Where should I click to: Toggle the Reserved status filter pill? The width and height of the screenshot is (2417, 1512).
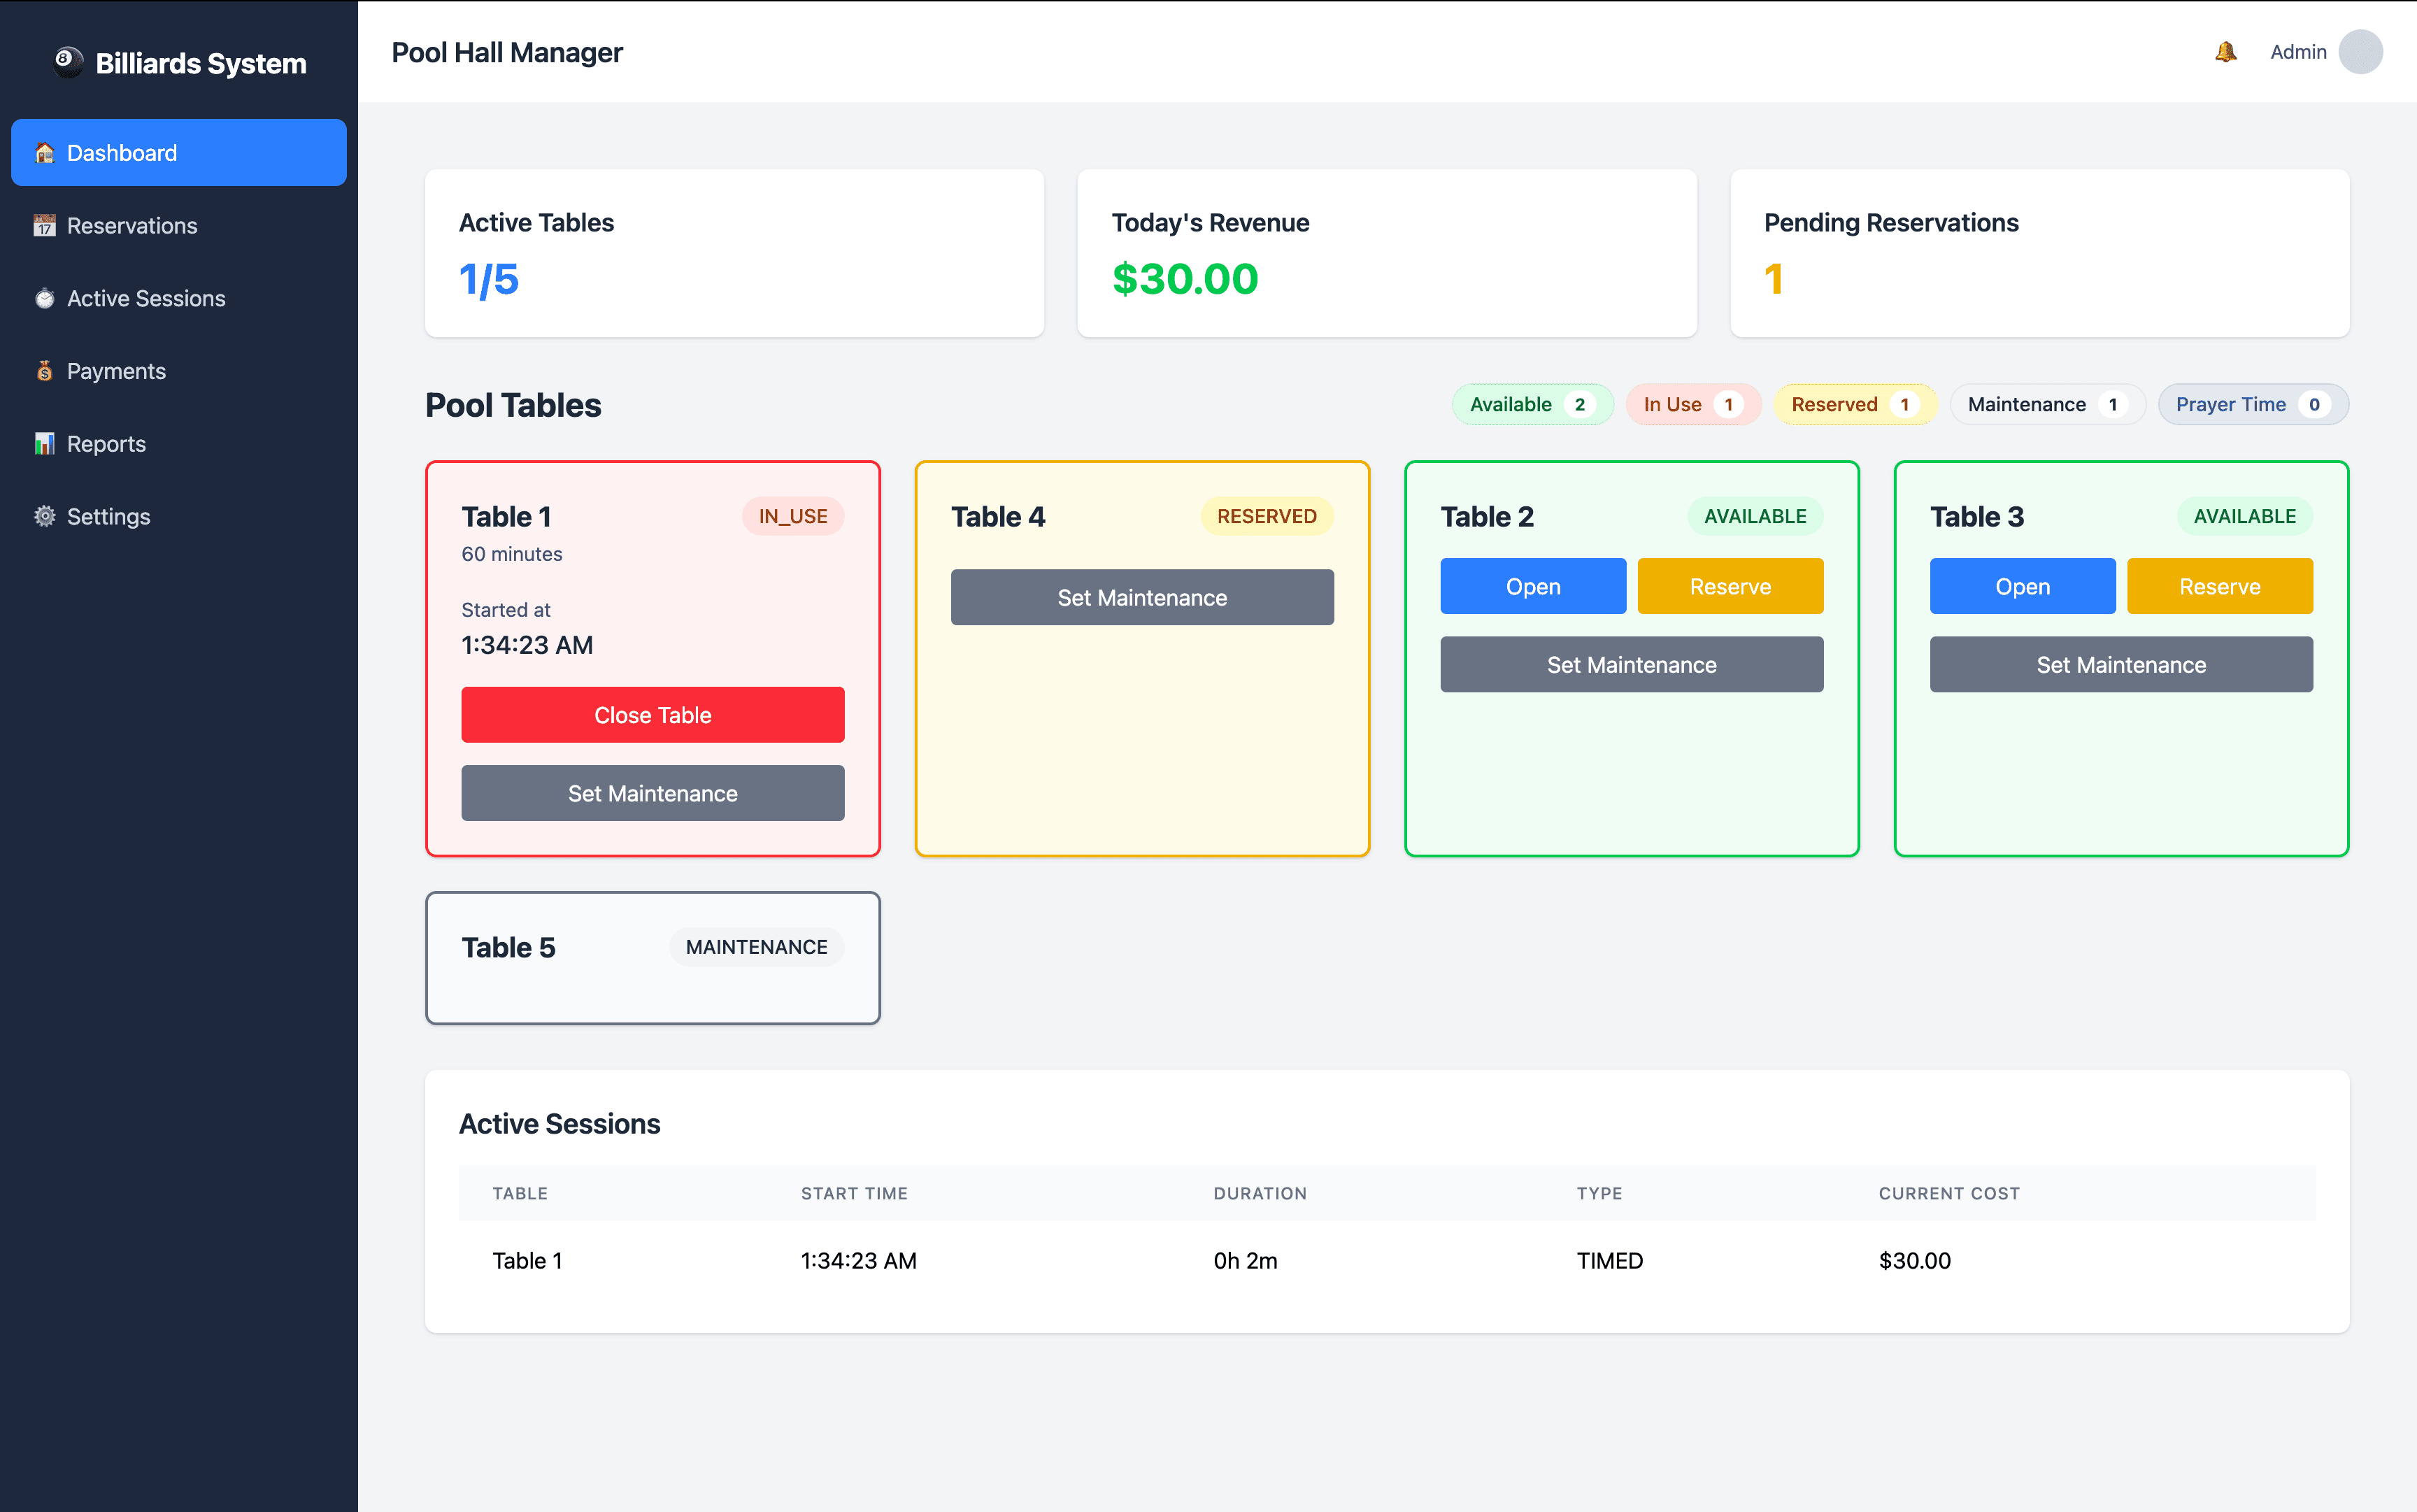(1854, 405)
